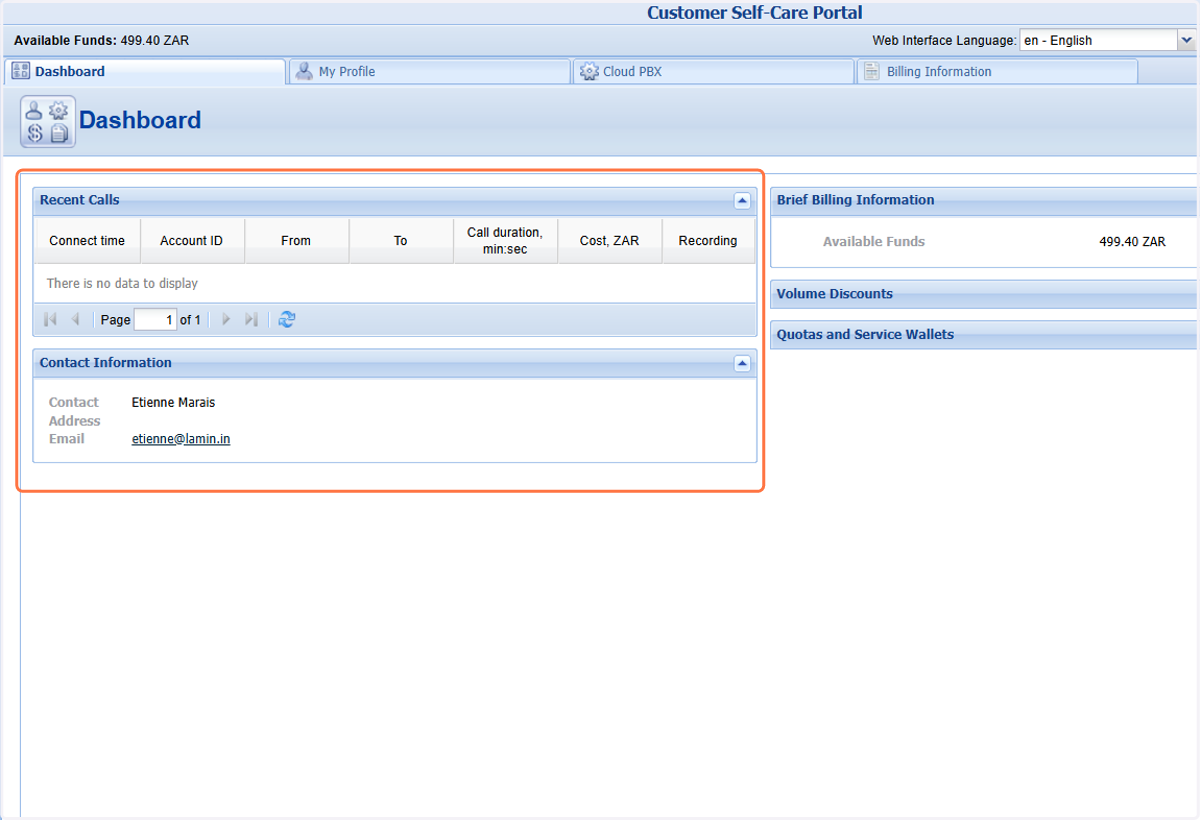This screenshot has width=1200, height=820.
Task: Click the large Dashboard icon by the title
Action: pyautogui.click(x=47, y=121)
